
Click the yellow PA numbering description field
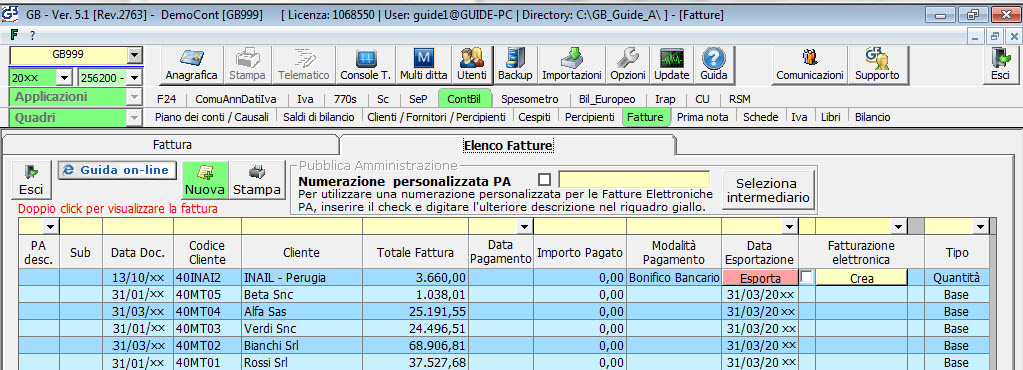tap(634, 179)
